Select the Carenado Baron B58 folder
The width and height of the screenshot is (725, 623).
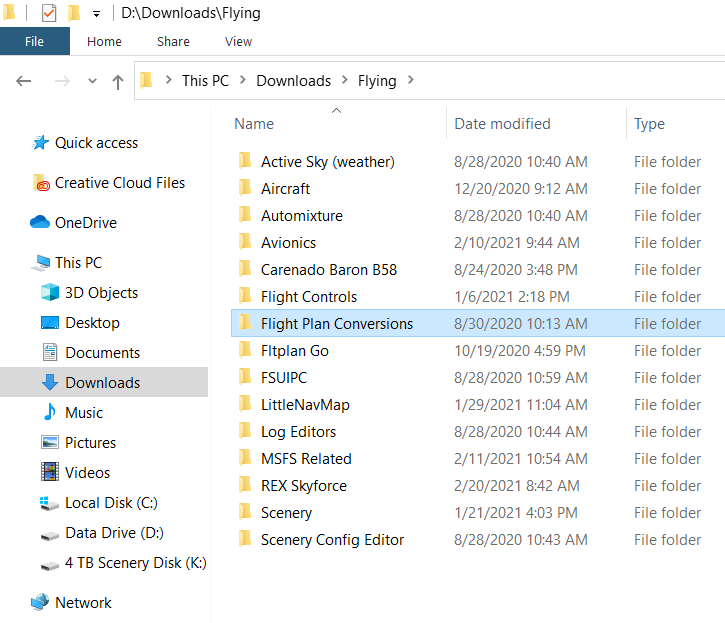point(478,269)
